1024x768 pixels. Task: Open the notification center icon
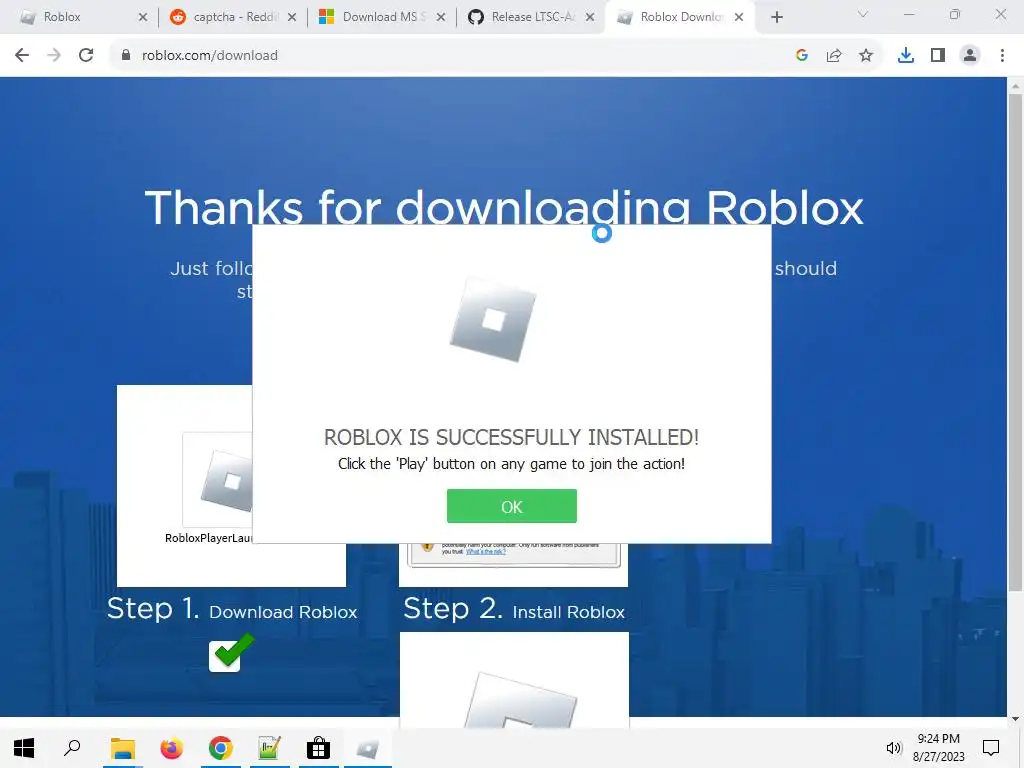pyautogui.click(x=991, y=748)
